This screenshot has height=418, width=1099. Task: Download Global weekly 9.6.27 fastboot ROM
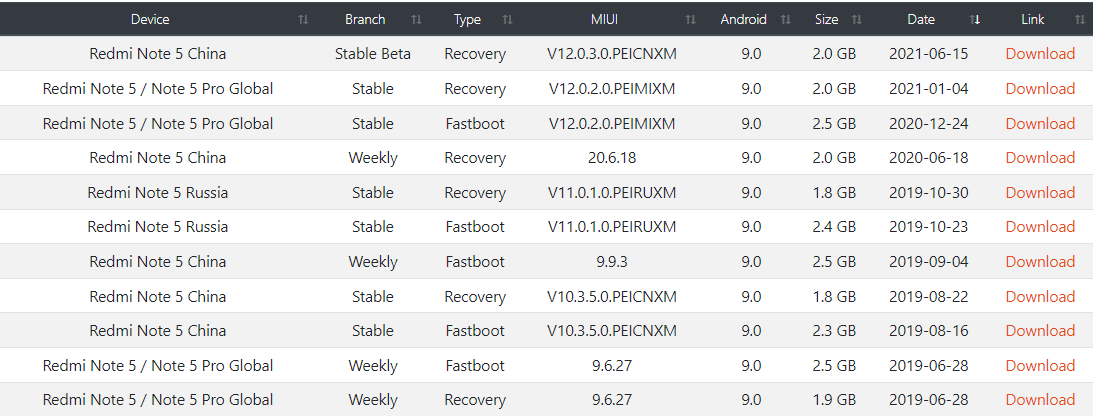[x=1040, y=366]
